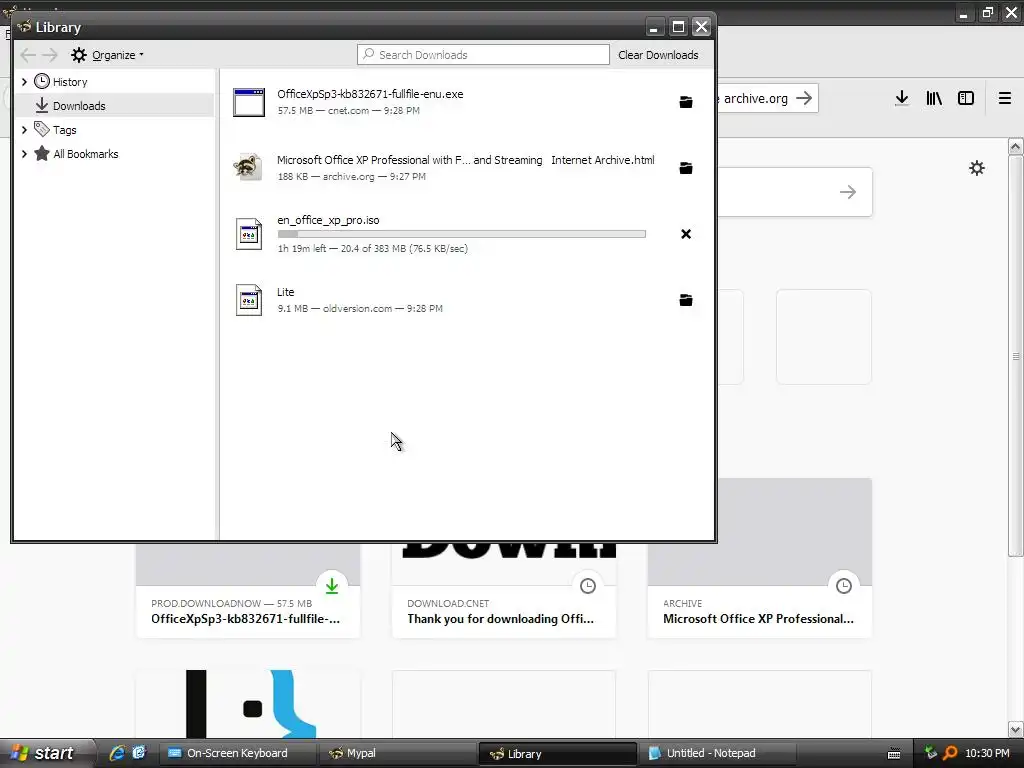
Task: Toggle sidebars icon in Mypal toolbar
Action: coord(966,98)
